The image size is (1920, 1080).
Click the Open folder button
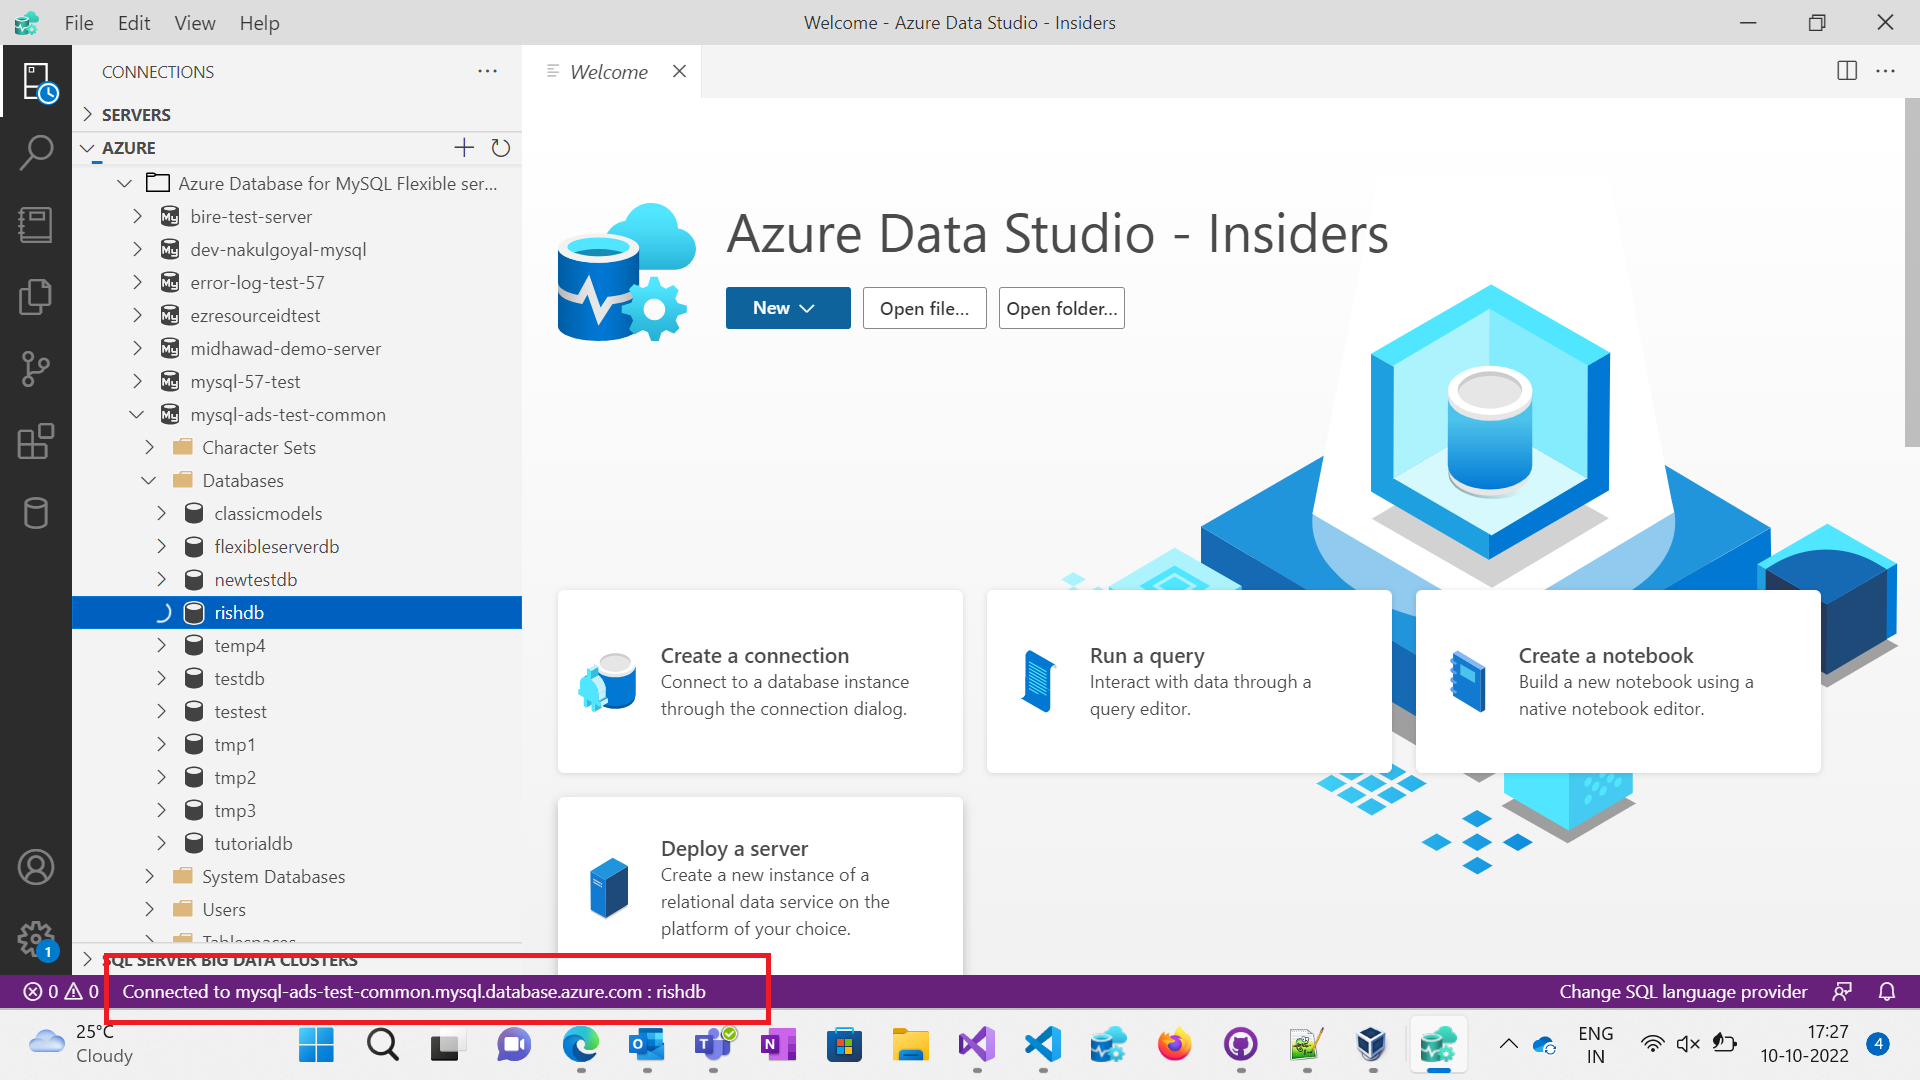point(1061,308)
